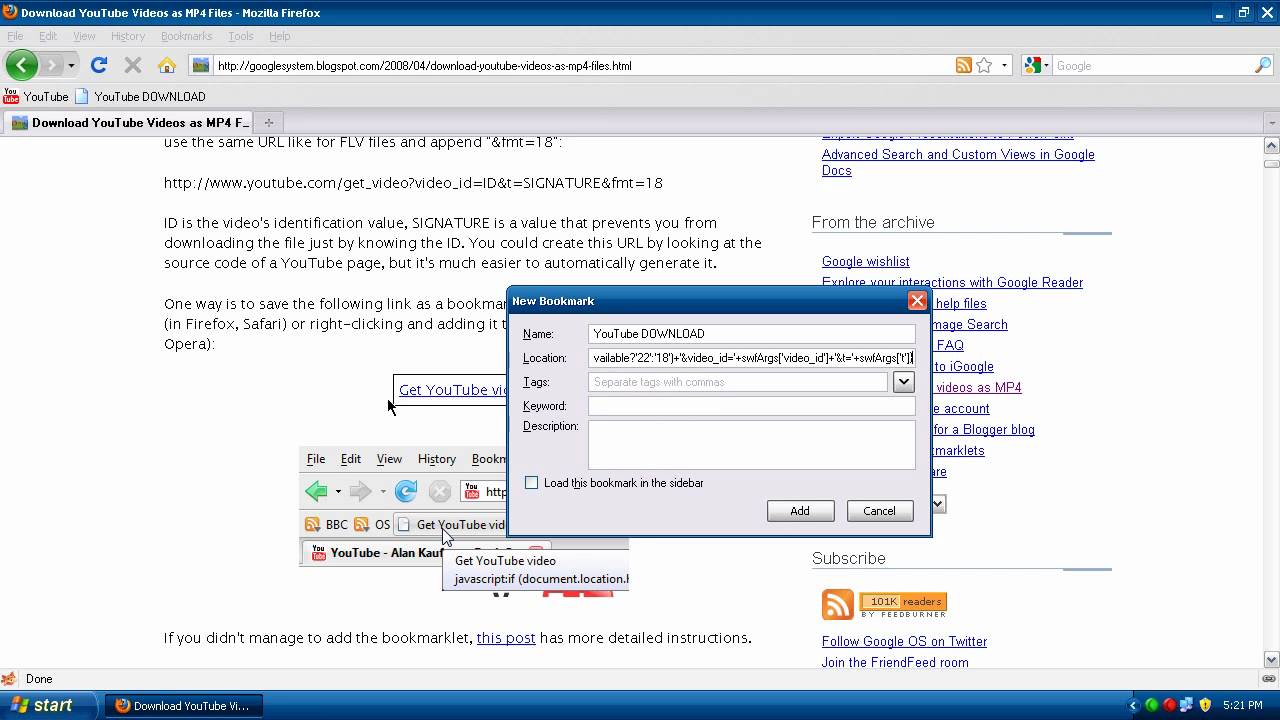Open Explore your interactions with Google Reader
The height and width of the screenshot is (720, 1280).
[952, 282]
